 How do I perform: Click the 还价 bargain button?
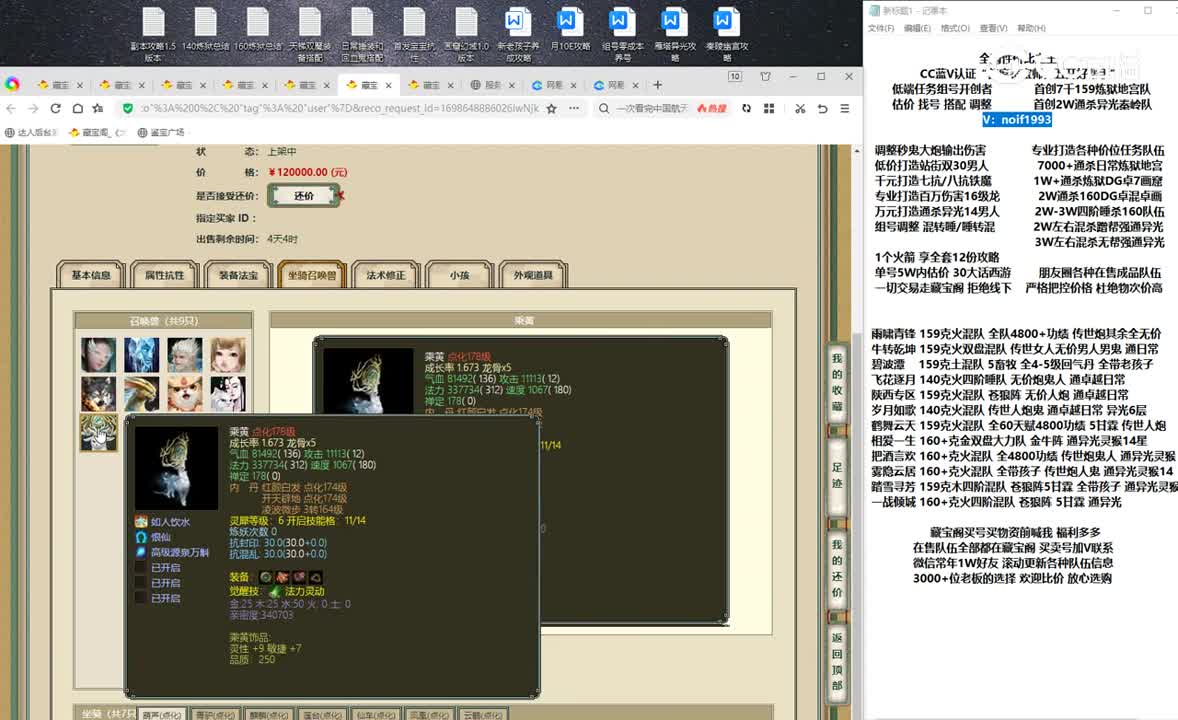click(x=304, y=195)
